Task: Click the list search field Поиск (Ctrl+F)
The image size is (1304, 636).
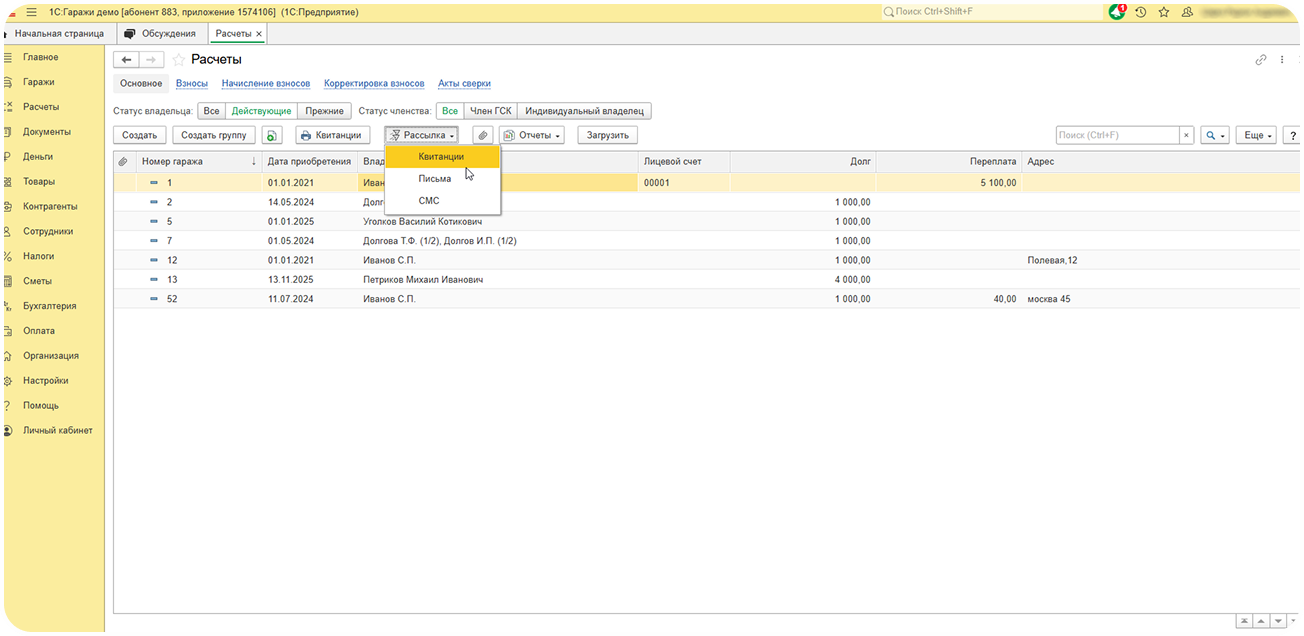Action: click(x=1117, y=135)
